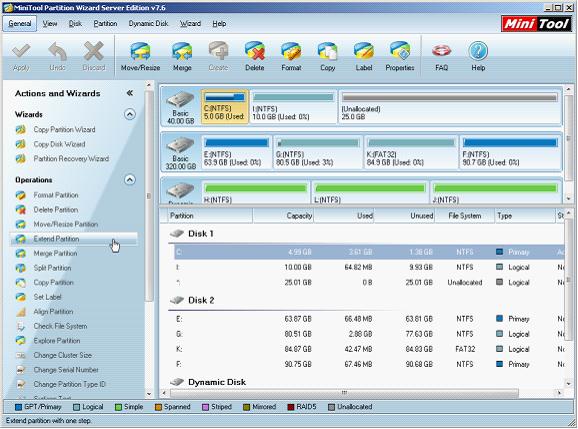The image size is (578, 429).
Task: Select C:(NTFS) block in disk map
Action: click(x=224, y=107)
